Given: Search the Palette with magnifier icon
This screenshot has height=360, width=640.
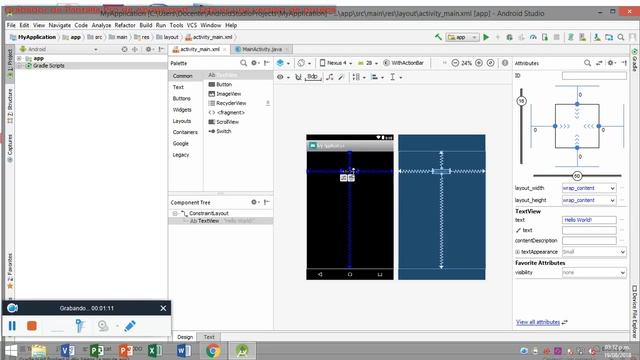Looking at the screenshot, I should pos(244,63).
